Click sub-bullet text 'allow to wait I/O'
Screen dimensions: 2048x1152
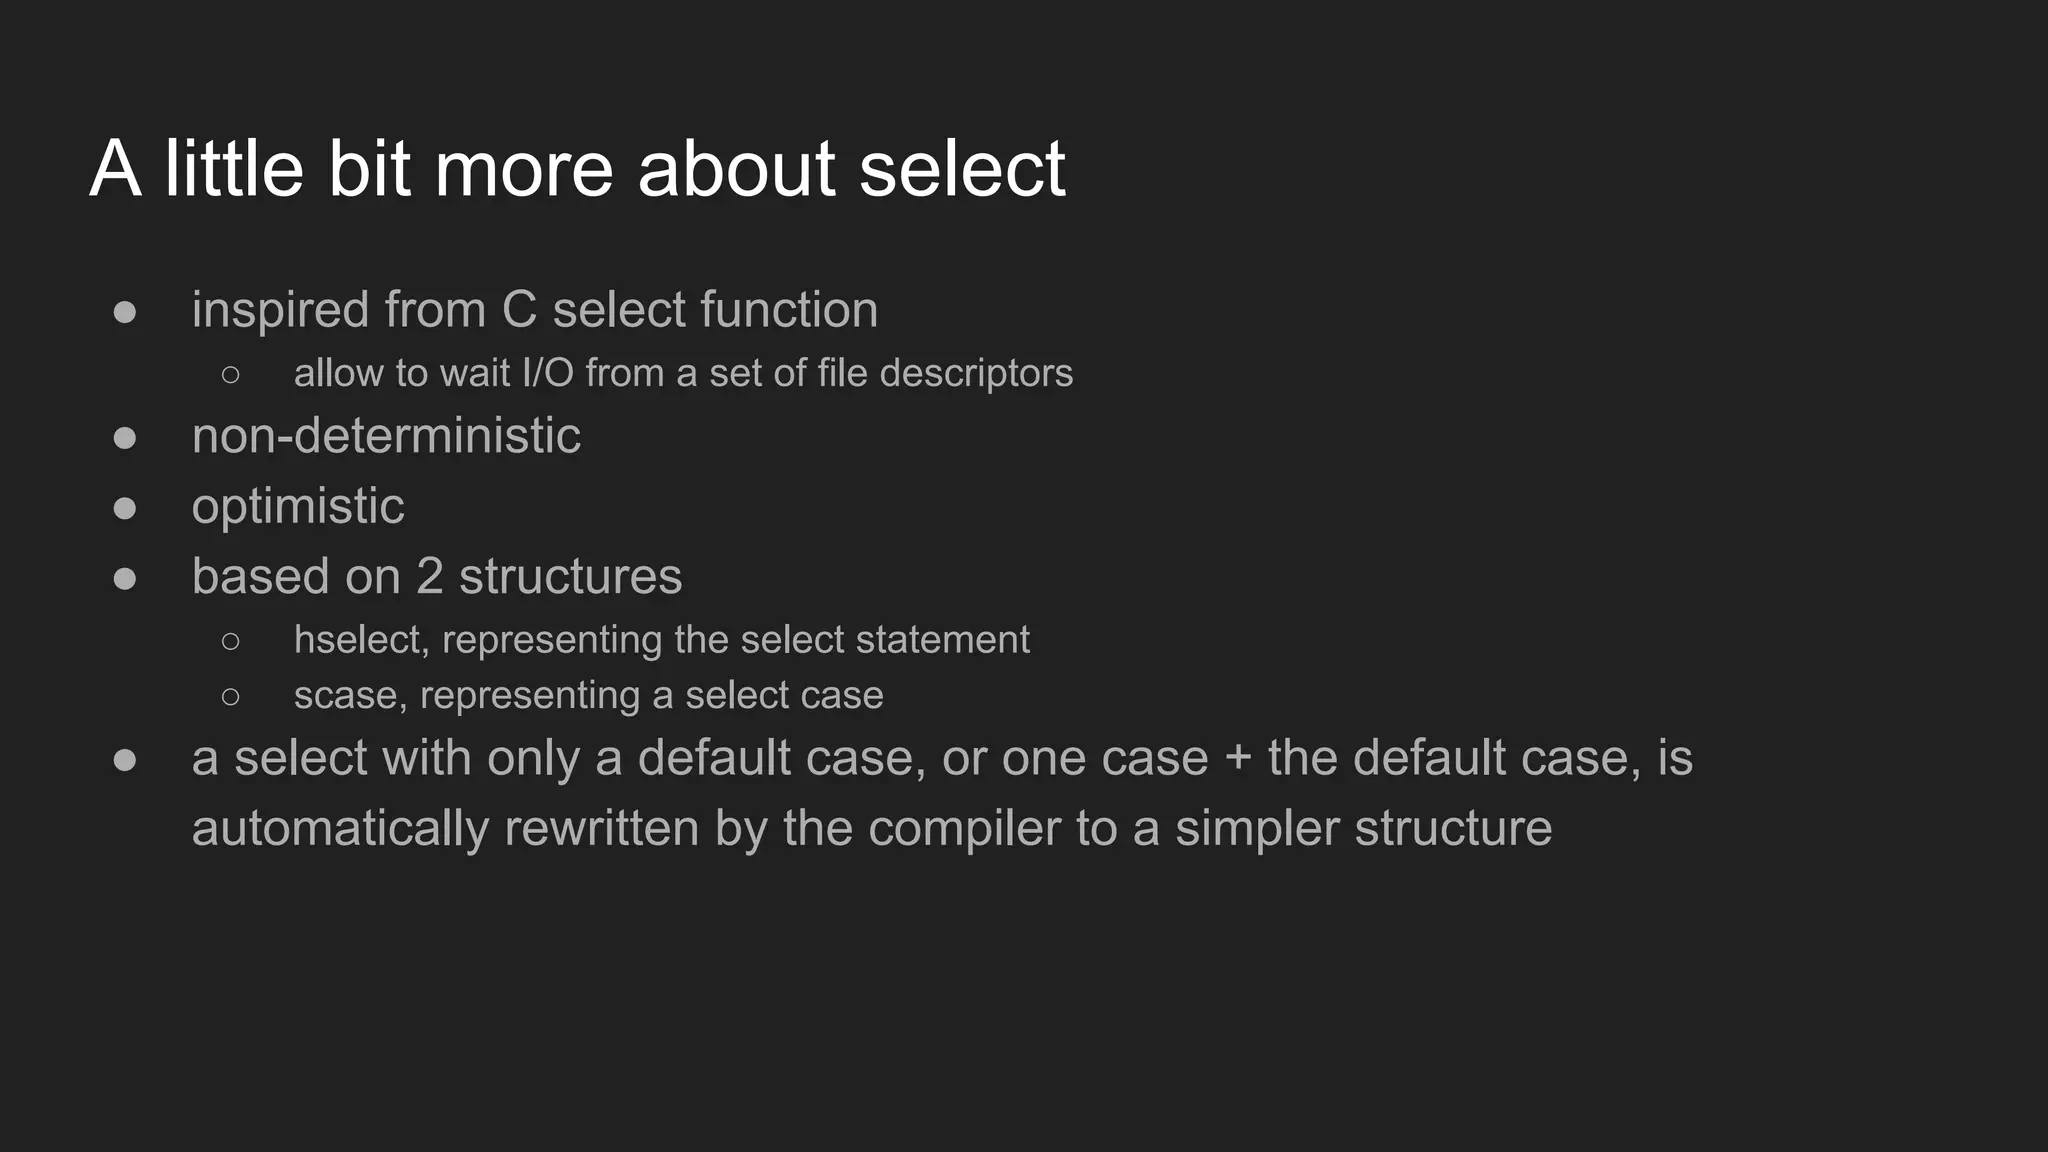434,373
